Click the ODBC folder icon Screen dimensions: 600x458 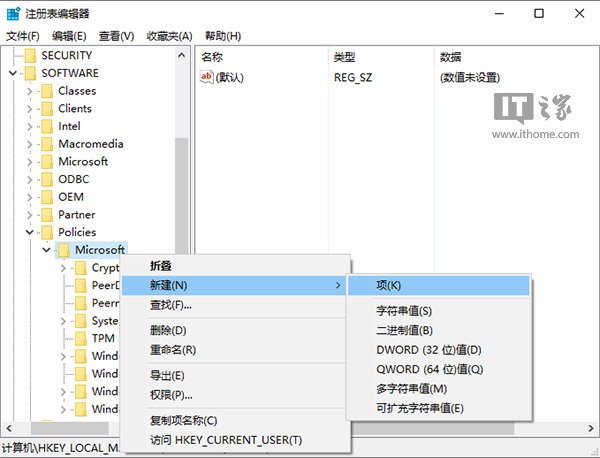(x=47, y=179)
